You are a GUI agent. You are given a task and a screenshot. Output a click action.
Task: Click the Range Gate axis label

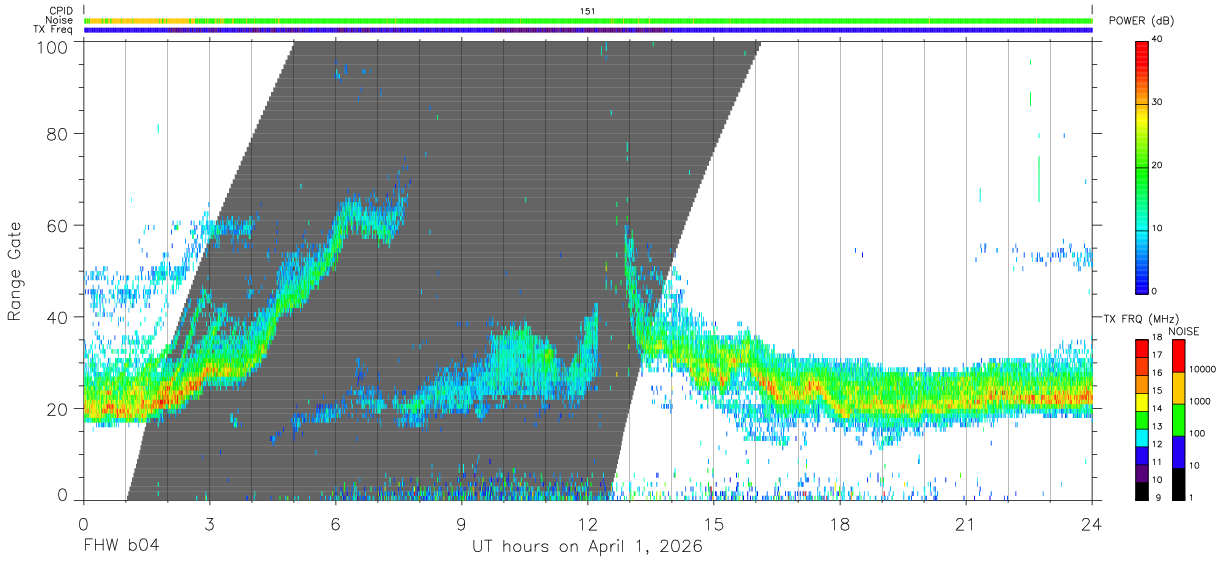15,271
